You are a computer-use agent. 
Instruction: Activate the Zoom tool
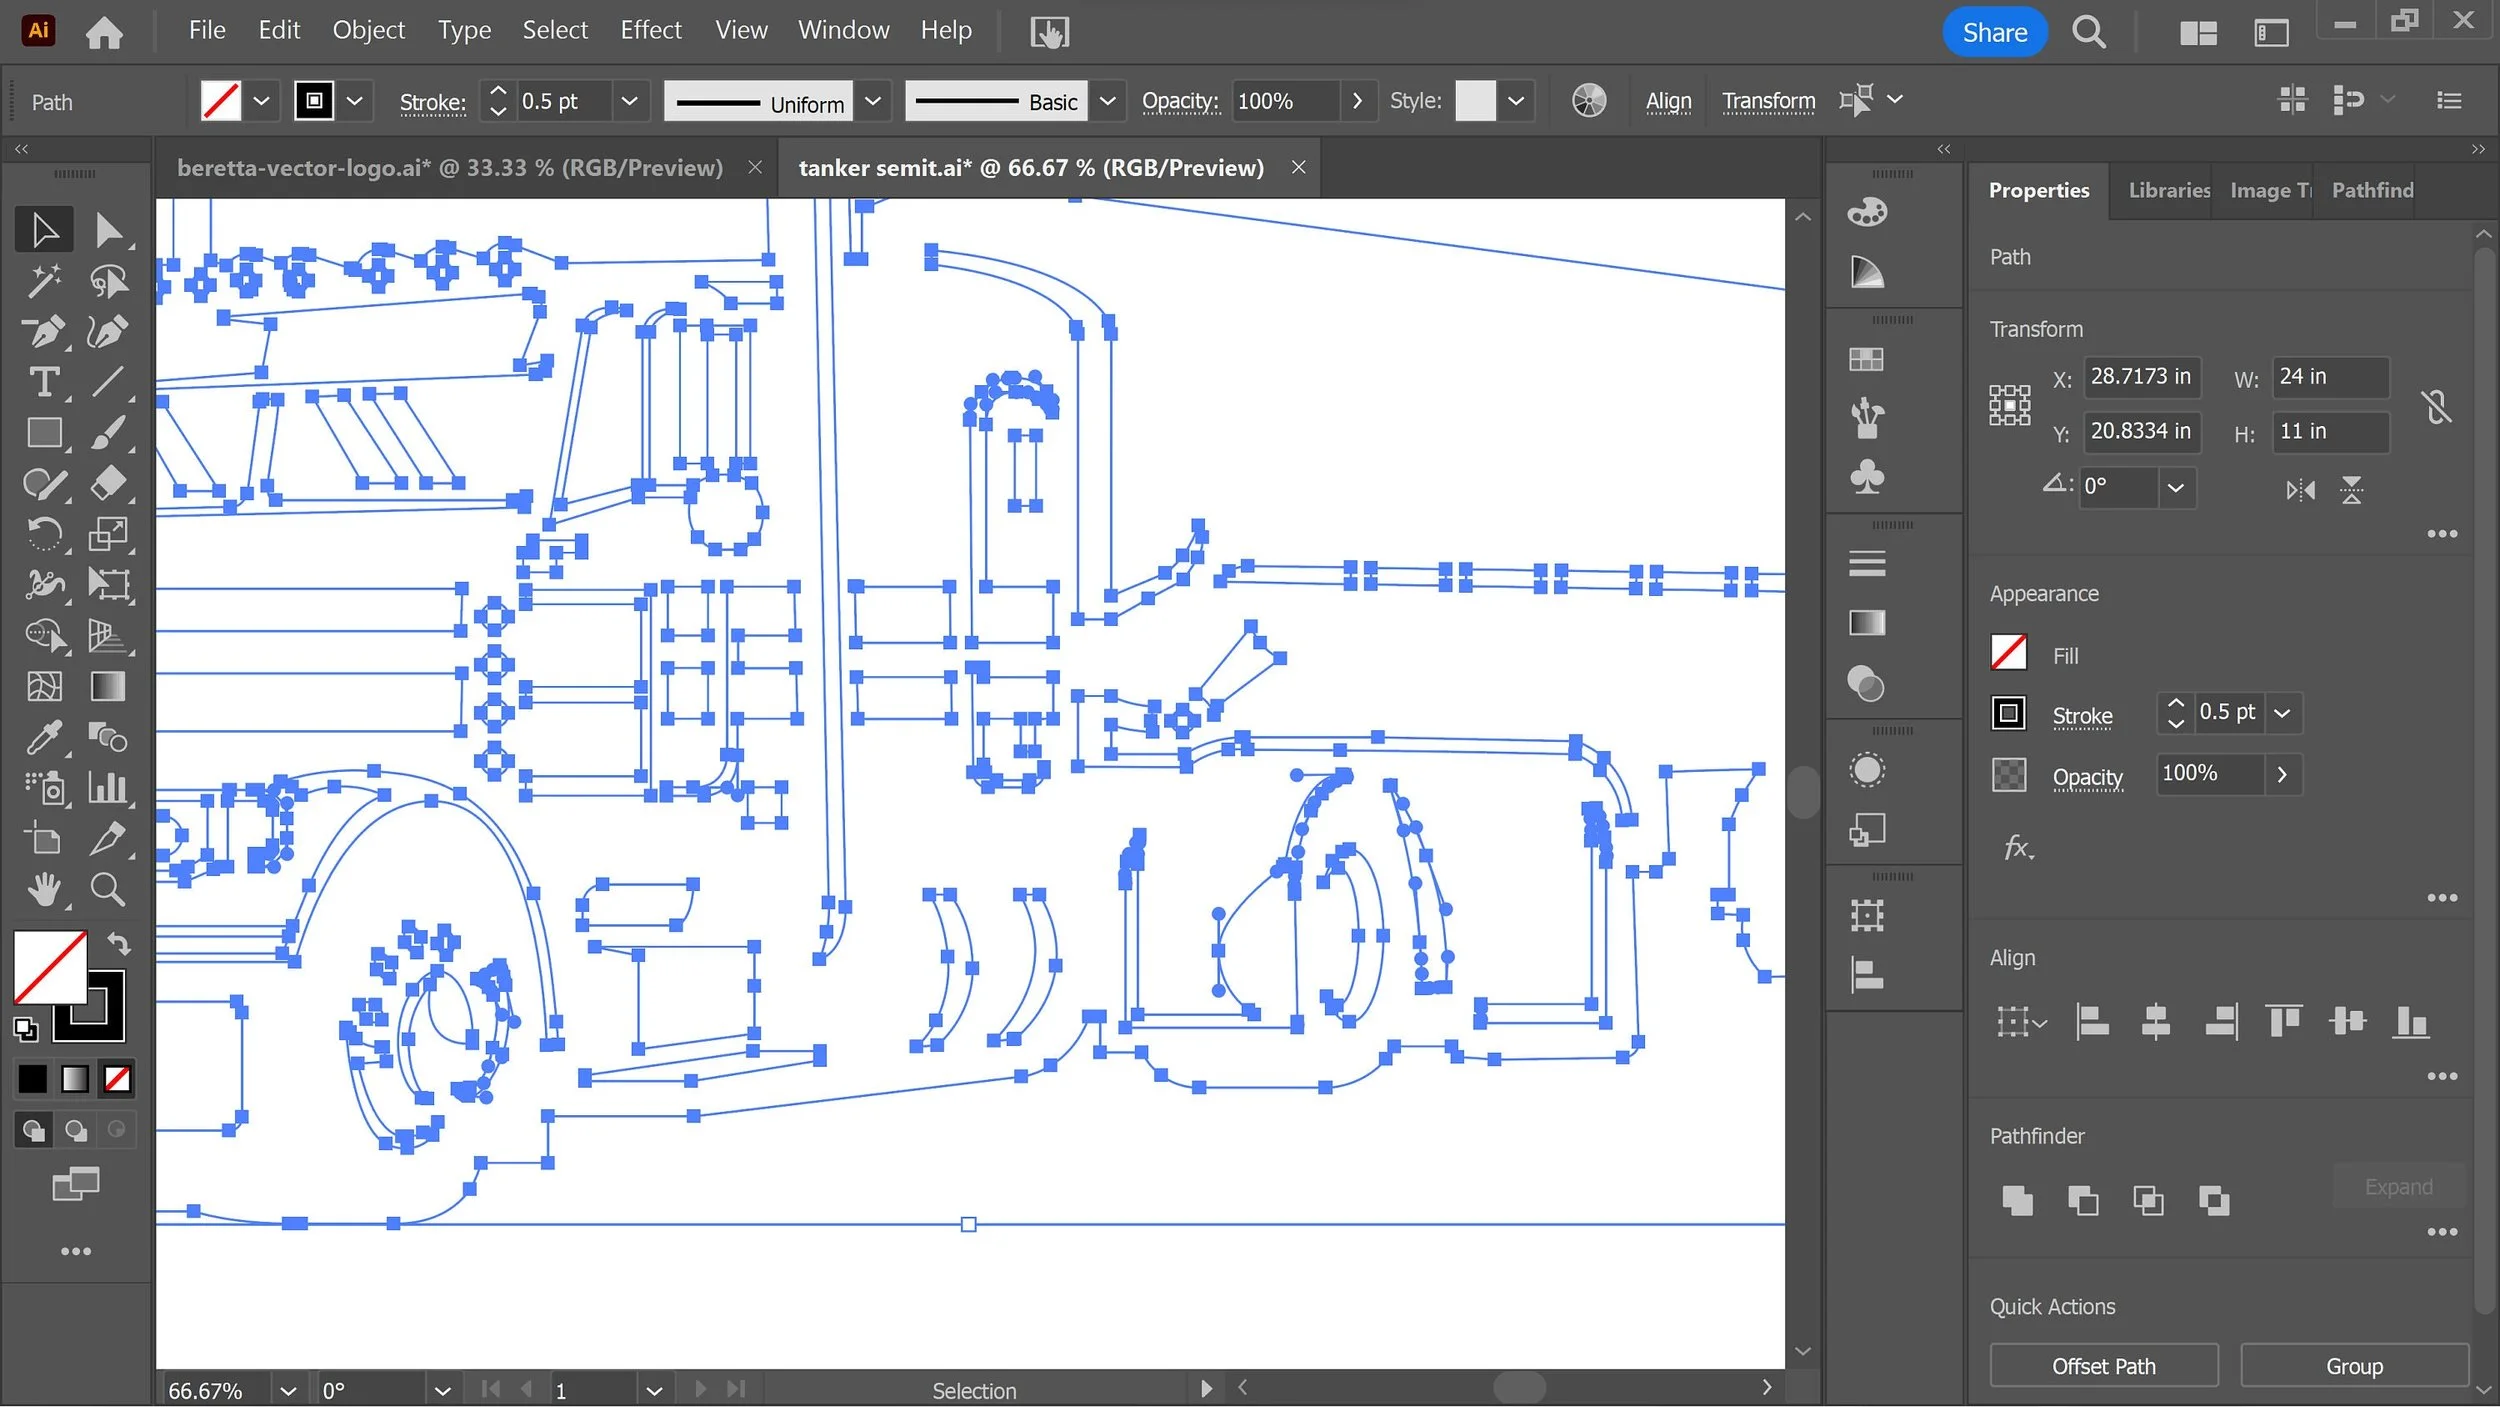click(x=108, y=889)
